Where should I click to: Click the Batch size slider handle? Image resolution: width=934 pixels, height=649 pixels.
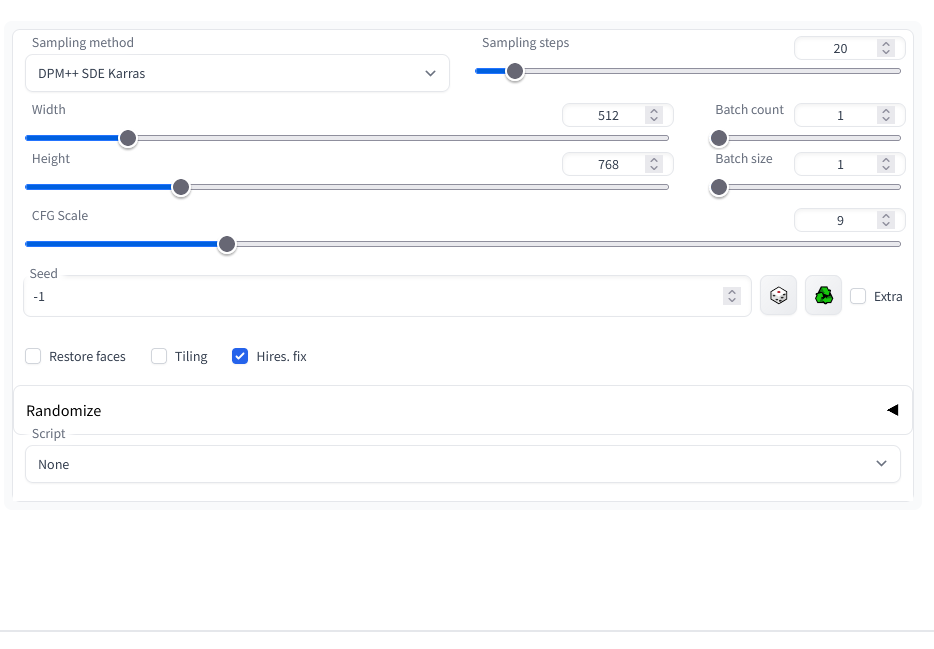719,188
